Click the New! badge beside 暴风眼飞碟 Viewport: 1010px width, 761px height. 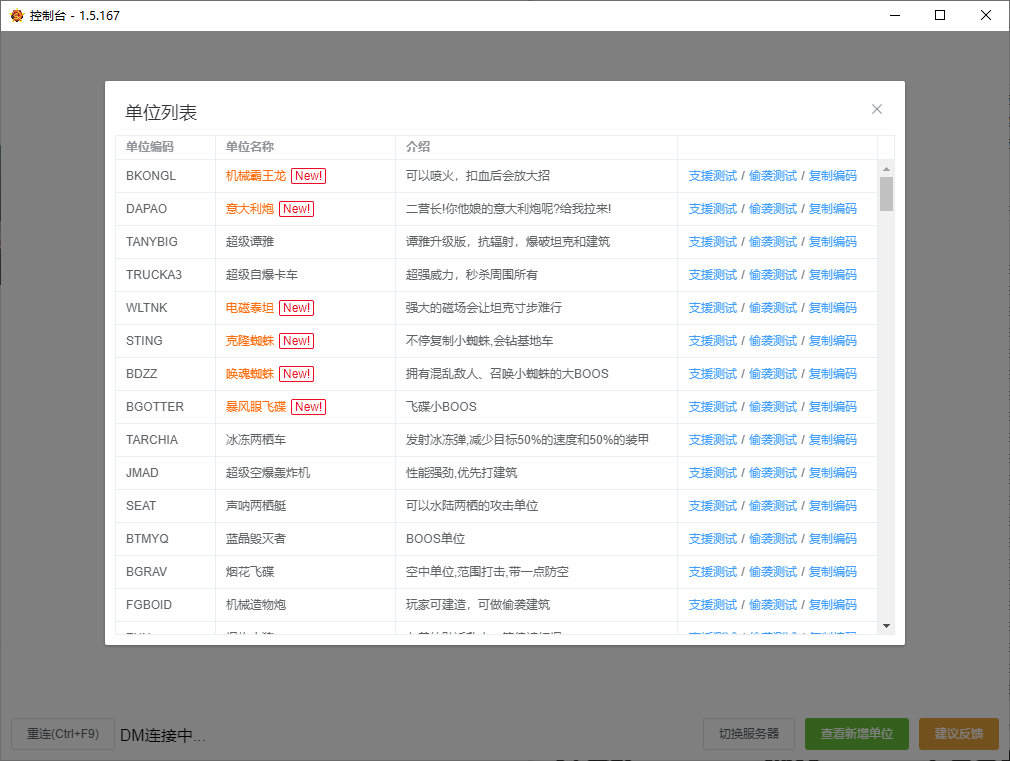[307, 406]
